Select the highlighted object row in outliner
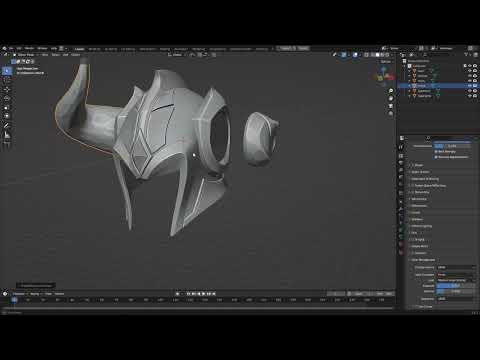 pos(438,86)
